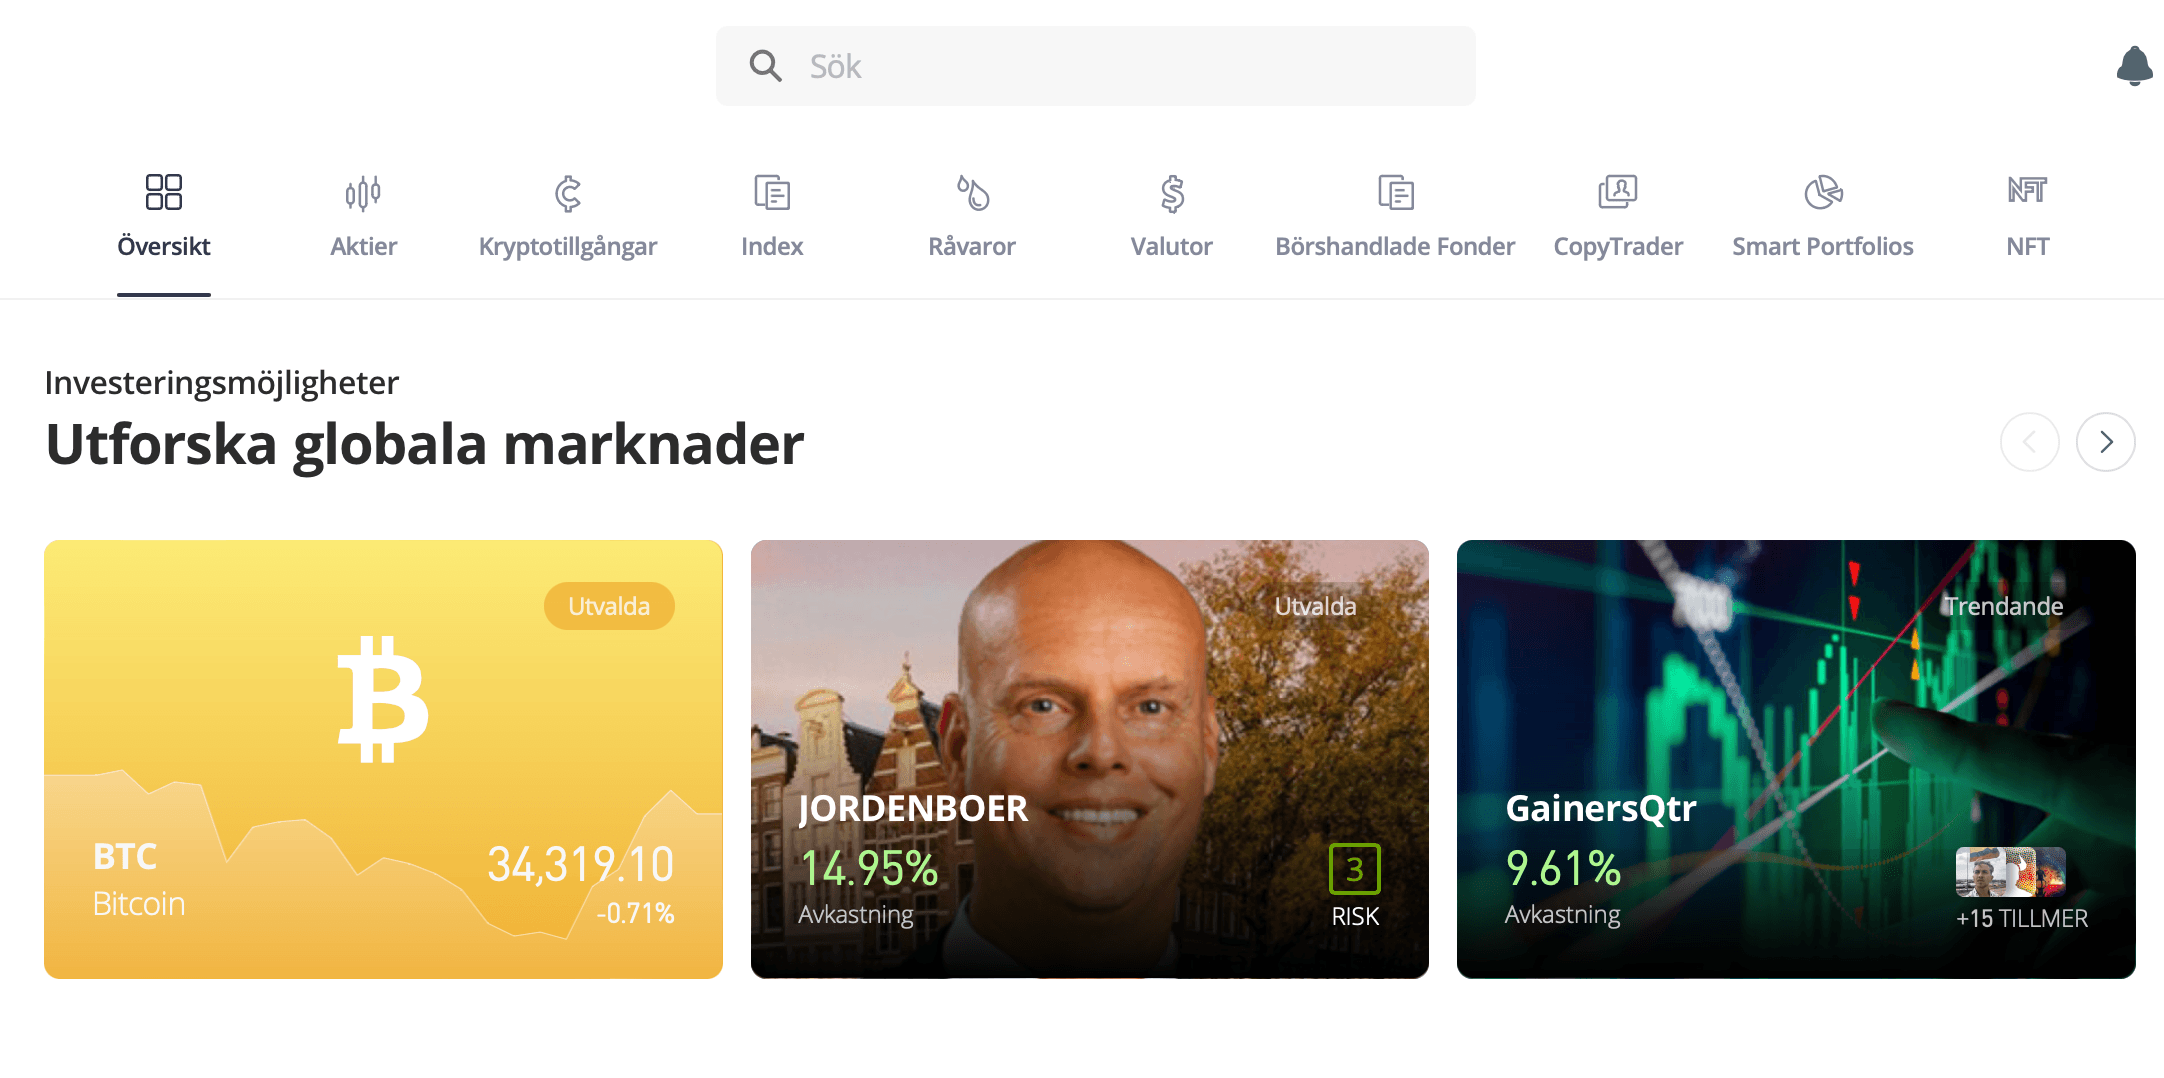Open the BTC Bitcoin featured card
Viewport: 2164px width, 1078px height.
(x=383, y=759)
